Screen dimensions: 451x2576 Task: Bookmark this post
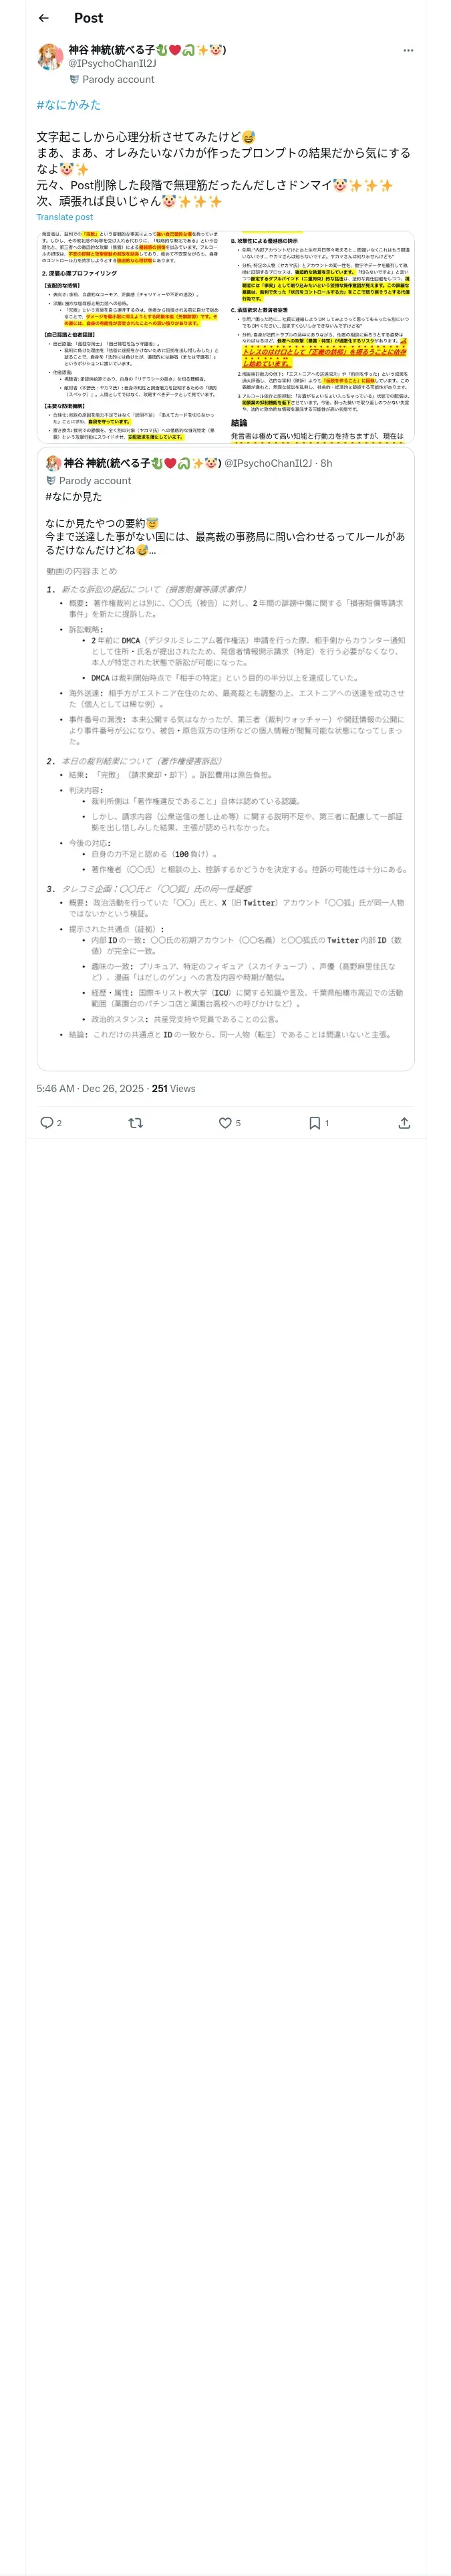[314, 1123]
